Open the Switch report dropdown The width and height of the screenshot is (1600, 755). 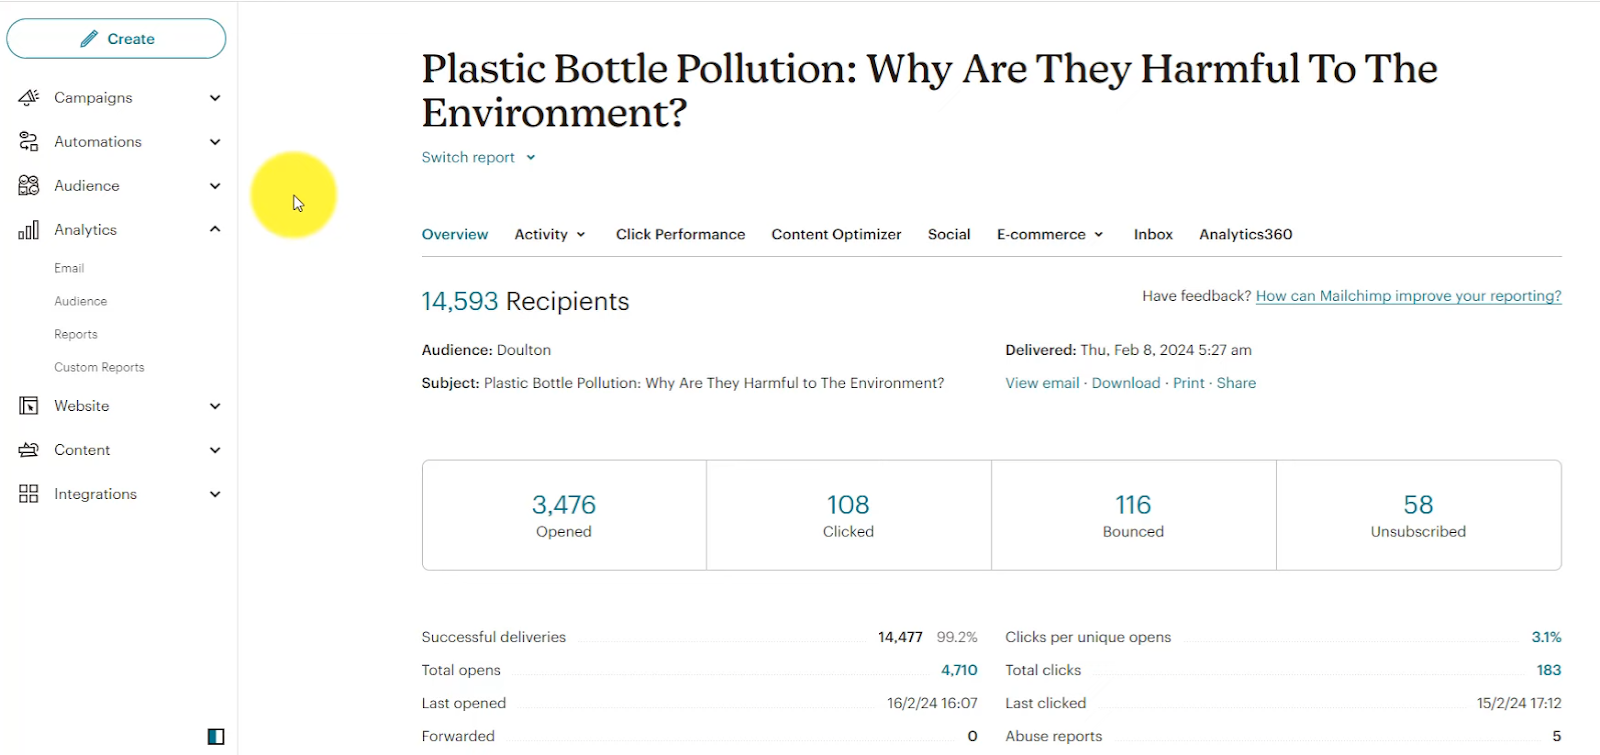(478, 158)
